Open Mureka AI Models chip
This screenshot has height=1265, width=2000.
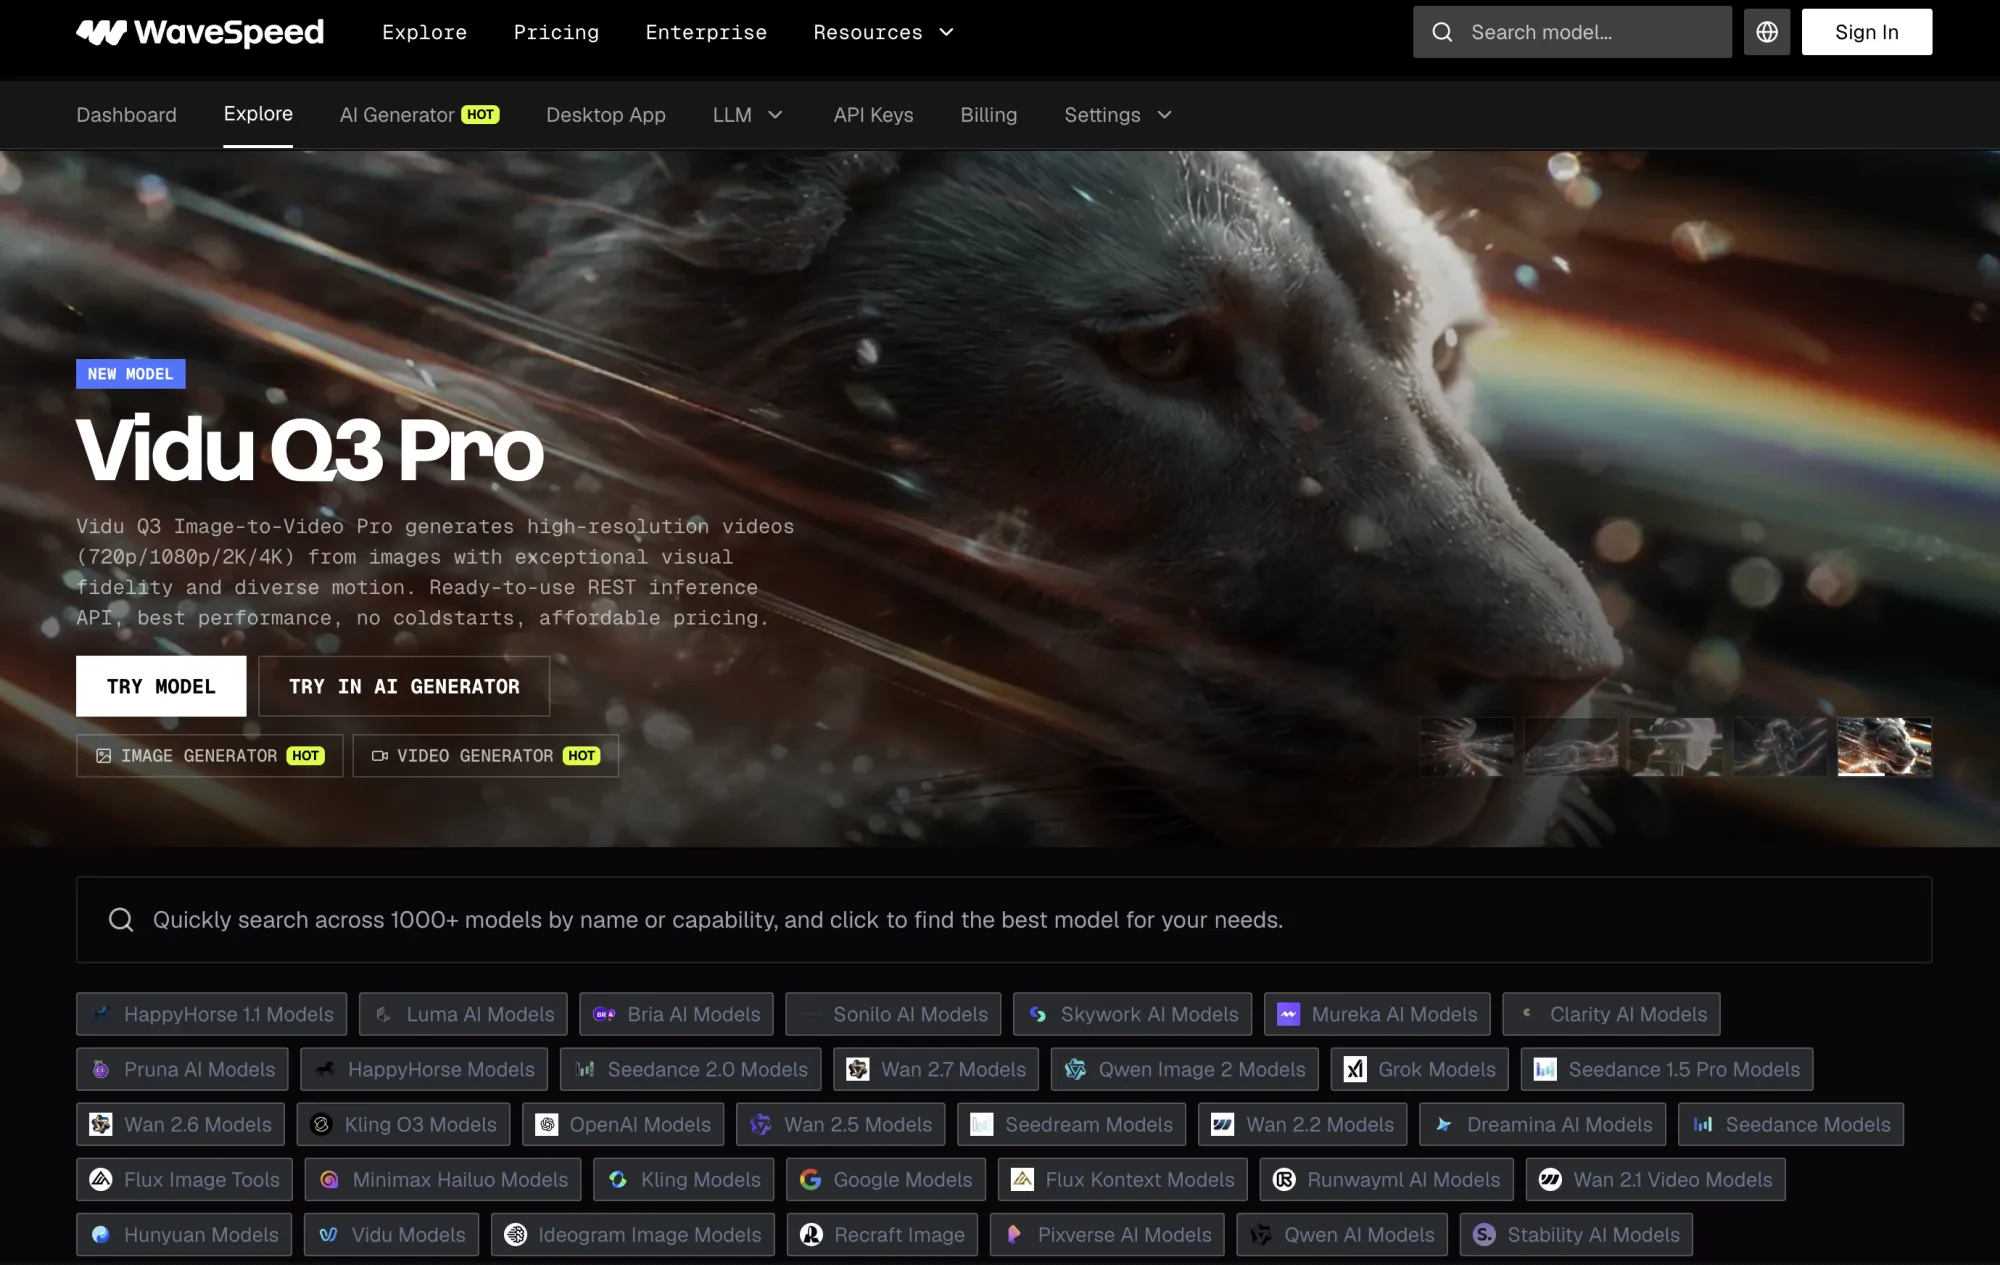click(1377, 1014)
